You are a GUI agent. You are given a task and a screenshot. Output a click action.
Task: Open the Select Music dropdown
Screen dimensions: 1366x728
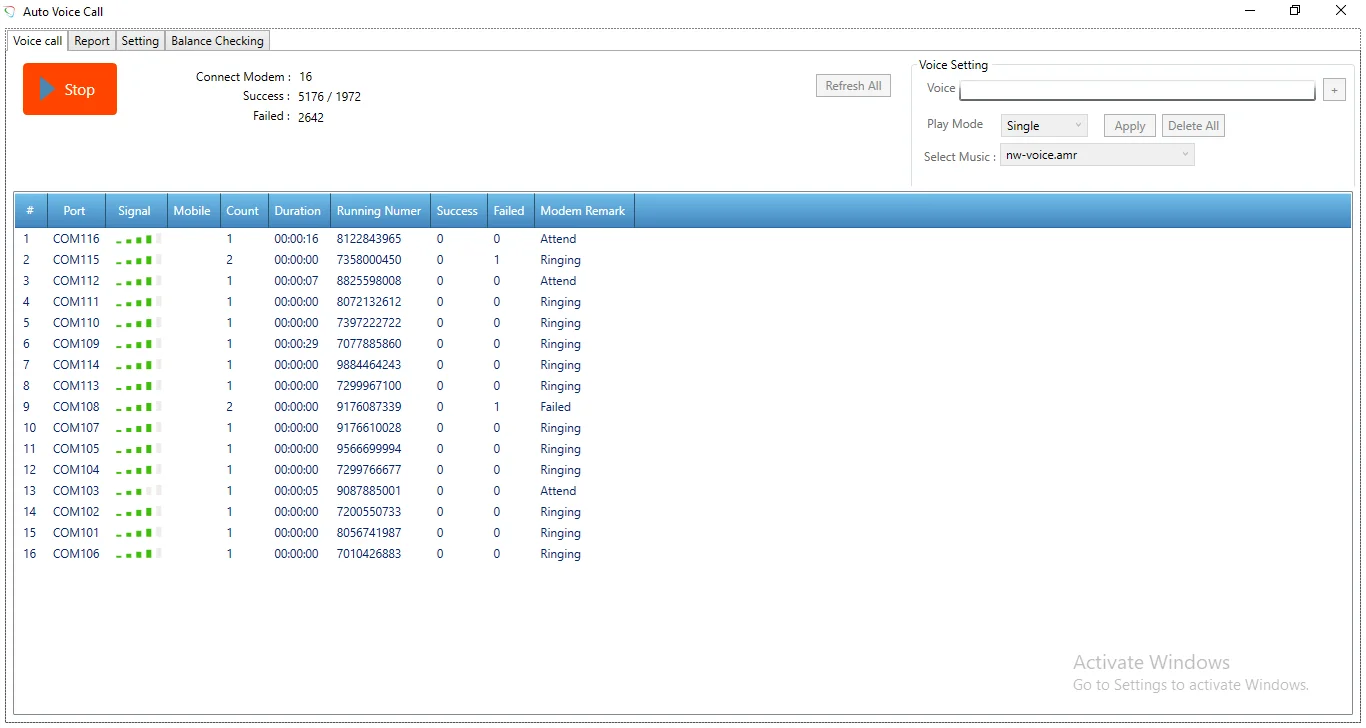(1097, 155)
